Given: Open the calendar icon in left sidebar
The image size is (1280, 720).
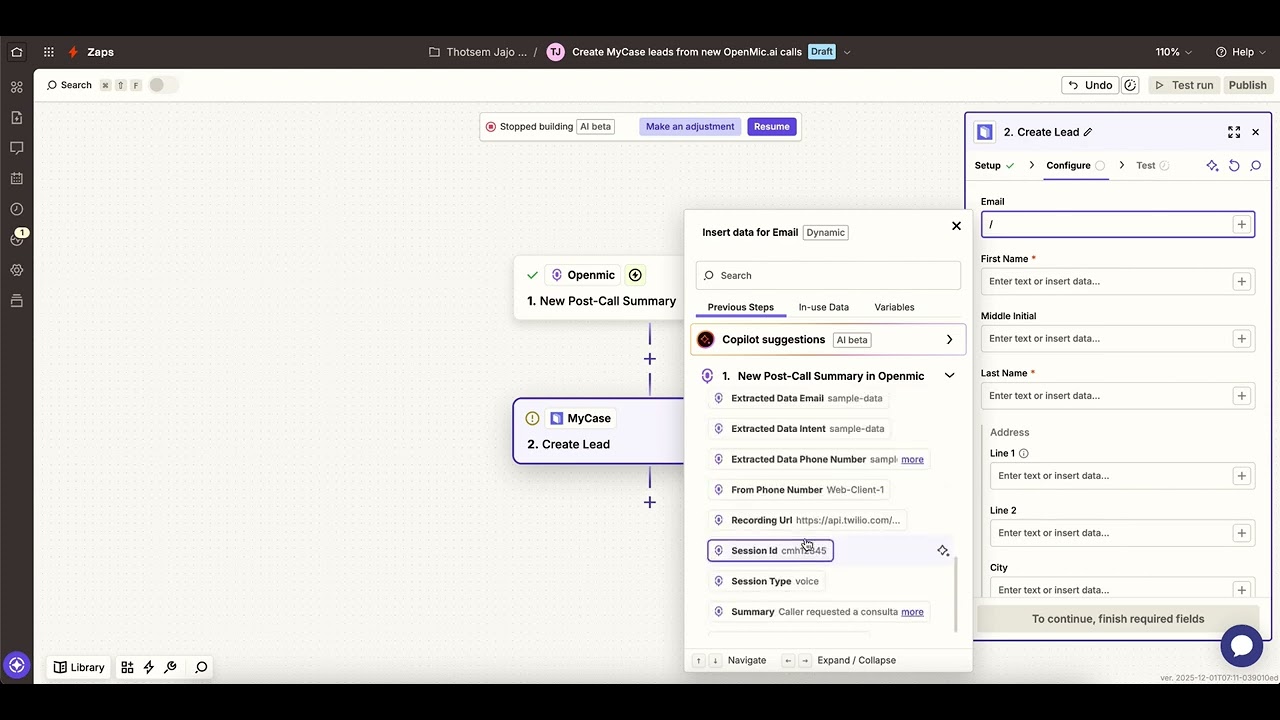Looking at the screenshot, I should coord(17,179).
